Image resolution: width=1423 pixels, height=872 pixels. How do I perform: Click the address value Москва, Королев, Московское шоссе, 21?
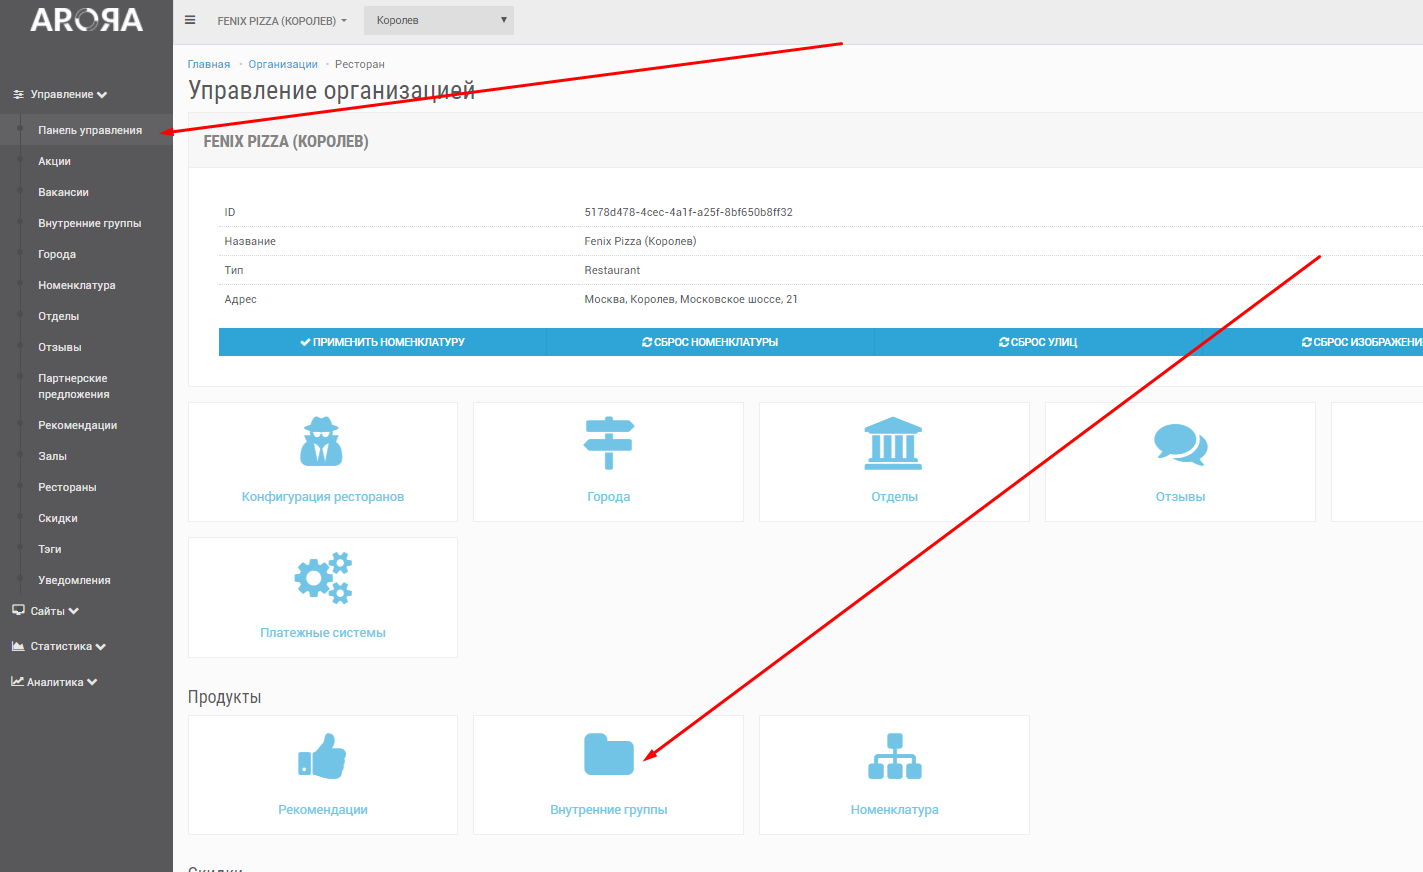tap(691, 299)
